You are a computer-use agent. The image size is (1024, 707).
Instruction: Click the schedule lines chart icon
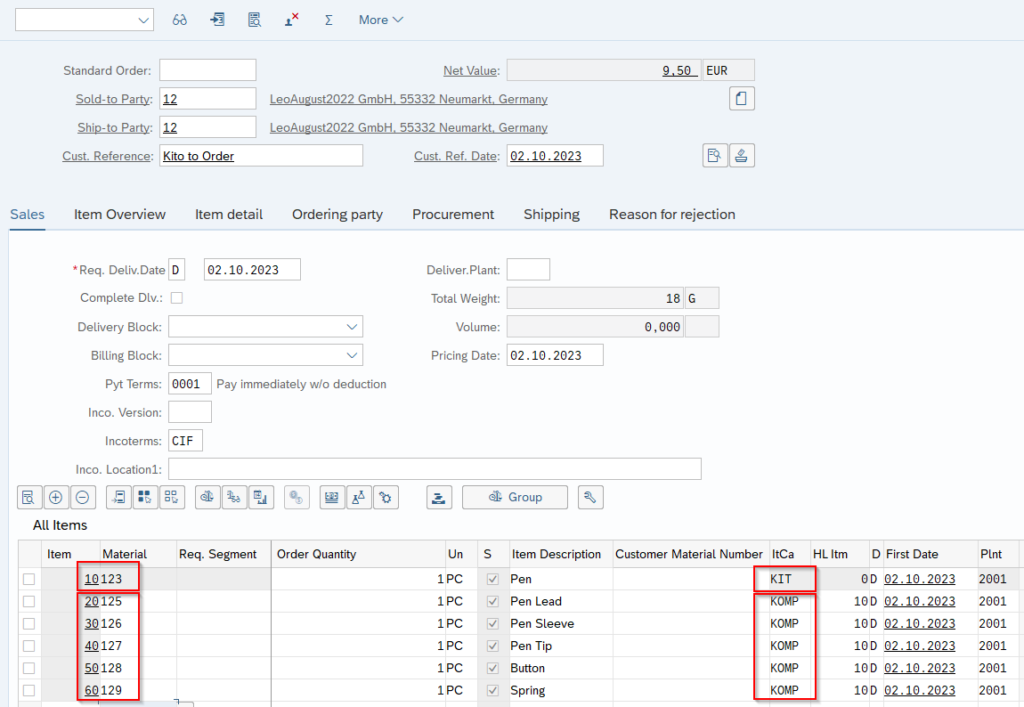coord(261,497)
